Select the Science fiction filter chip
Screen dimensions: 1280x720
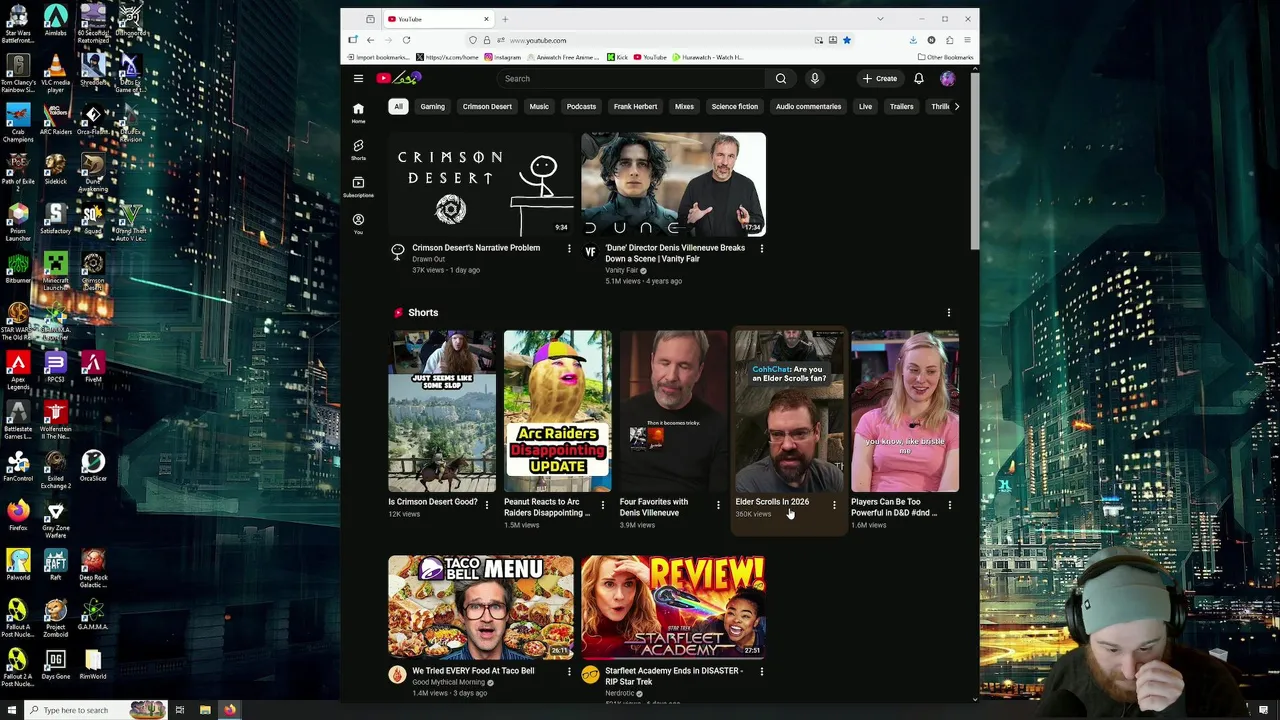pos(734,106)
